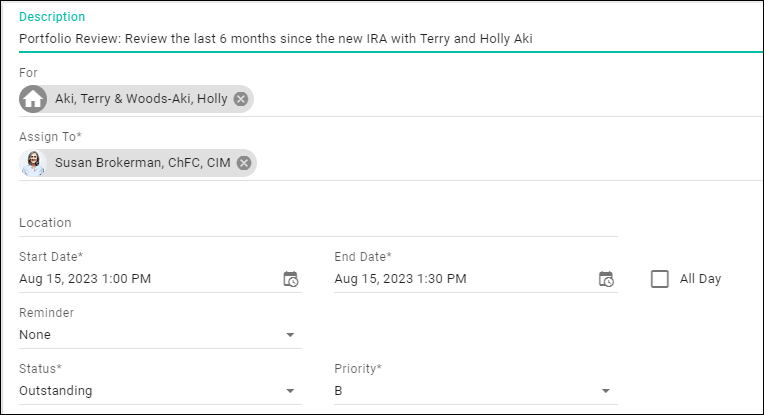Click the empty Location field
The width and height of the screenshot is (764, 415).
318,223
